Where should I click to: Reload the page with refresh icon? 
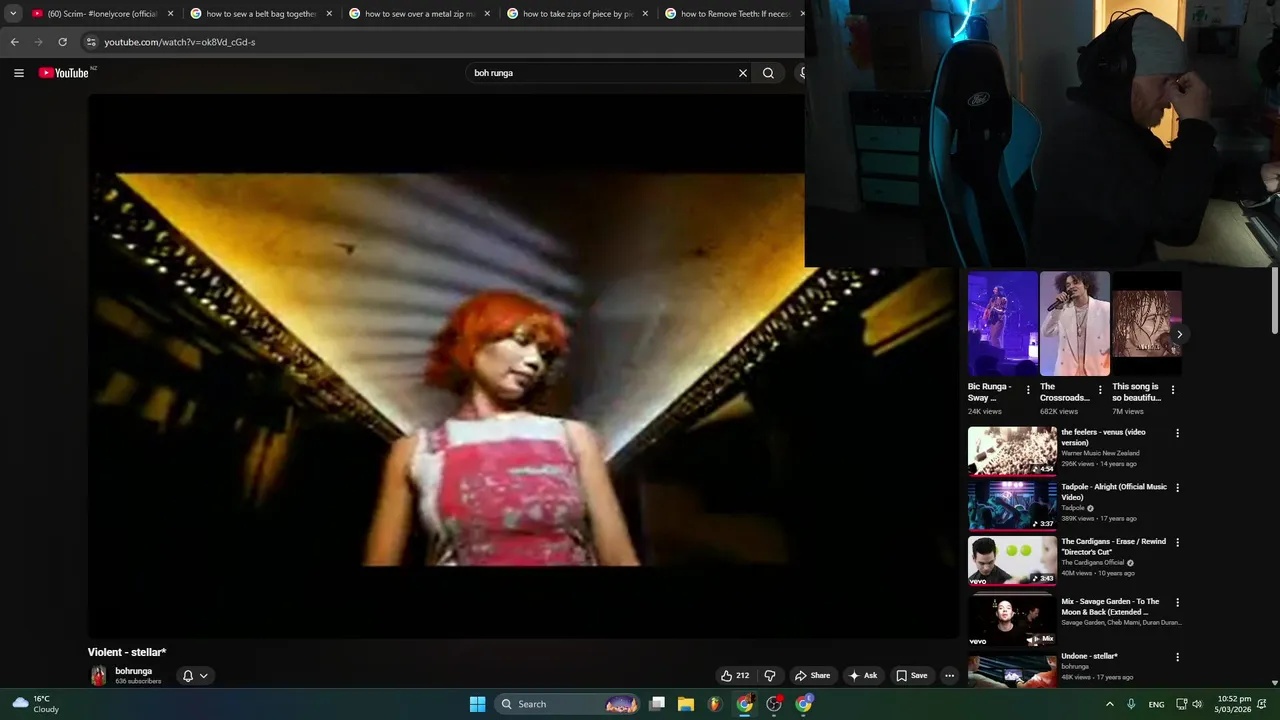click(x=62, y=42)
